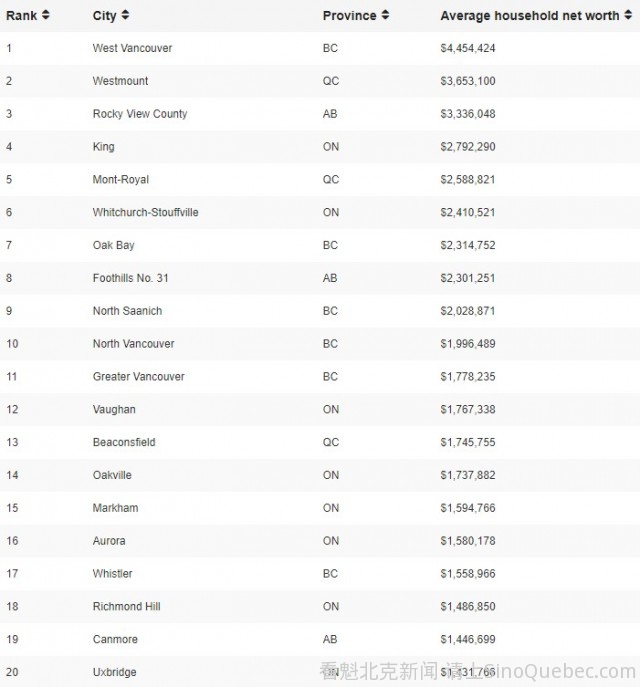
Task: Click the Mont-Royal city cell
Action: click(120, 180)
